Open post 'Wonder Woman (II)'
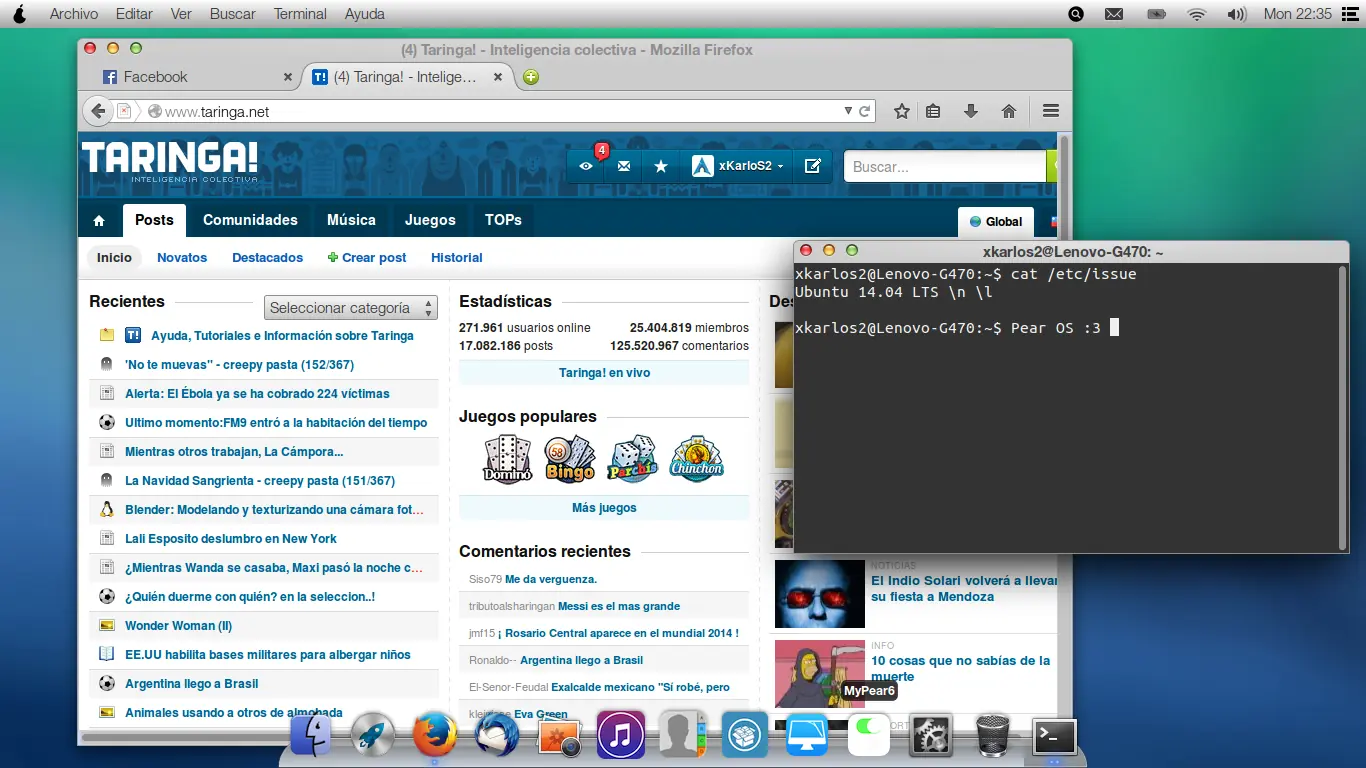 [178, 626]
